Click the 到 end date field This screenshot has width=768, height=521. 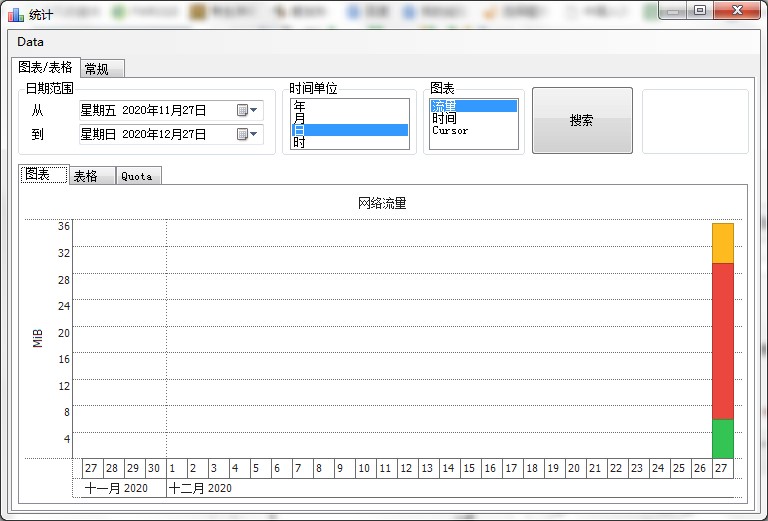pyautogui.click(x=155, y=134)
